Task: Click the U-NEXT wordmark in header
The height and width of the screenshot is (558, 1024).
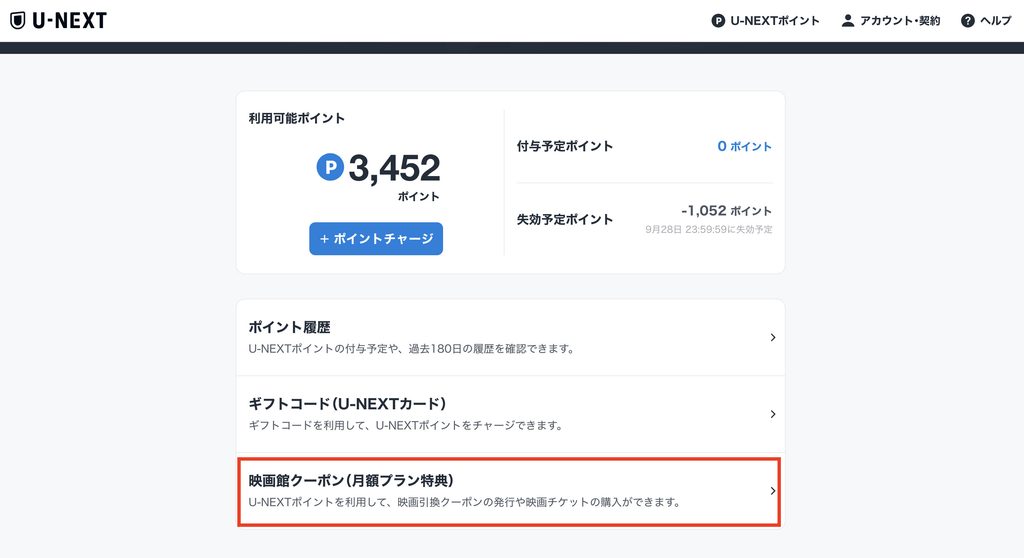Action: click(x=69, y=21)
